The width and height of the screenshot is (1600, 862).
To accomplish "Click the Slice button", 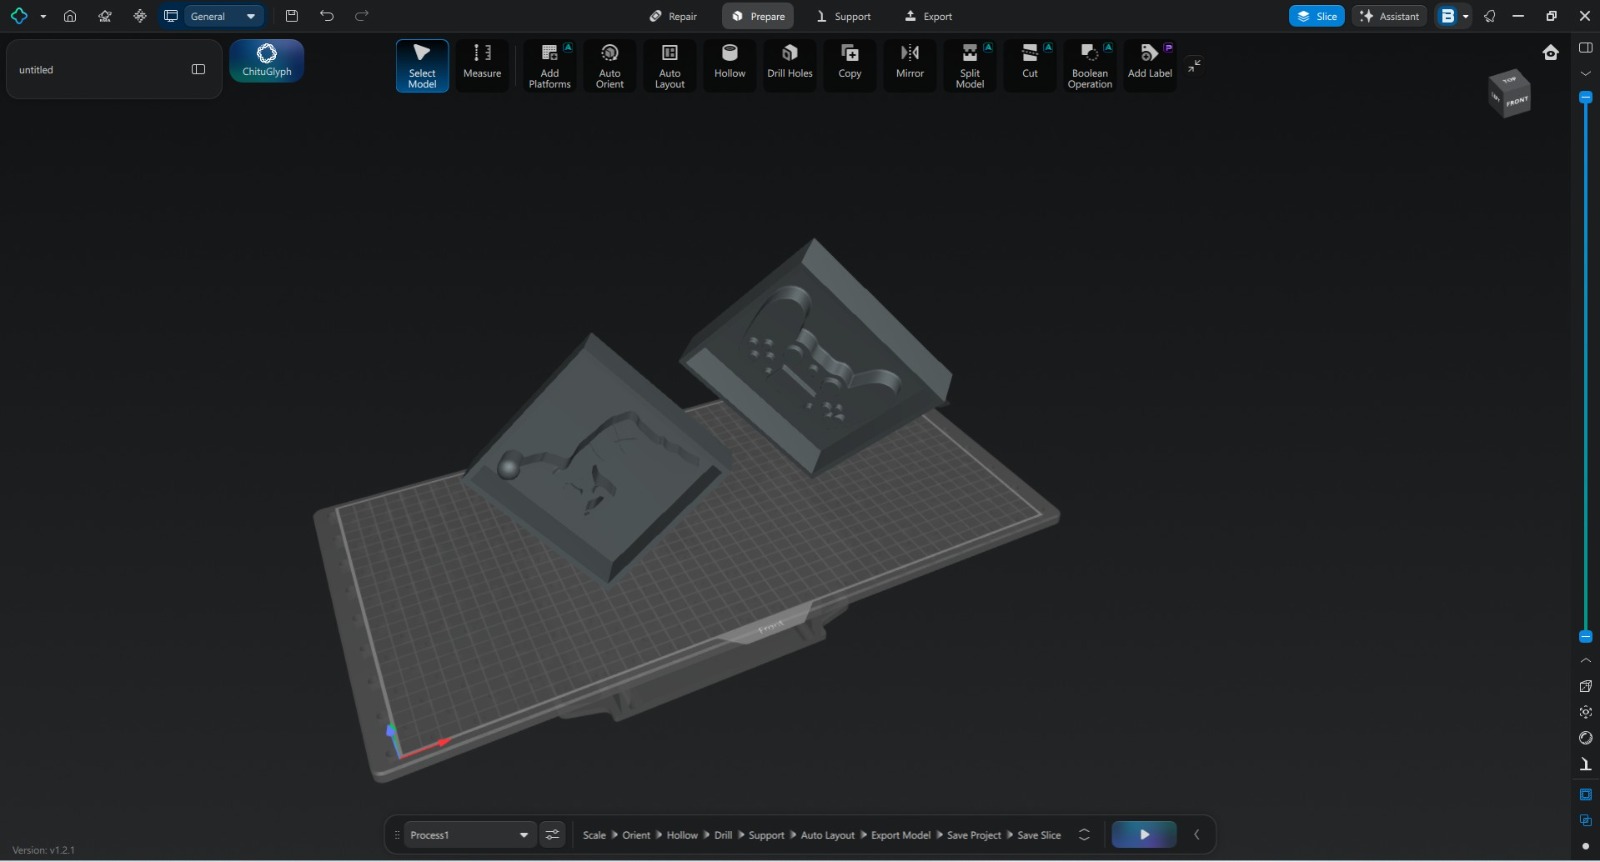I will (1317, 16).
